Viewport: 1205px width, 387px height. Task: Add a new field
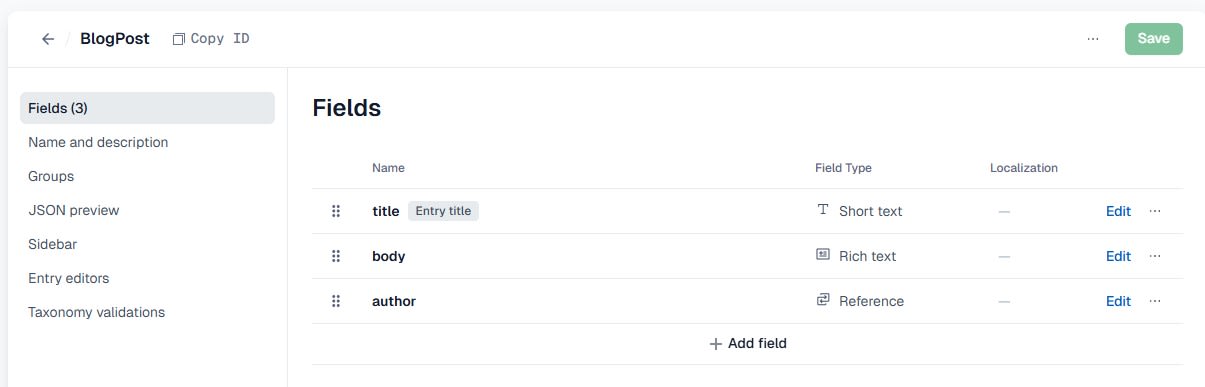[x=747, y=343]
